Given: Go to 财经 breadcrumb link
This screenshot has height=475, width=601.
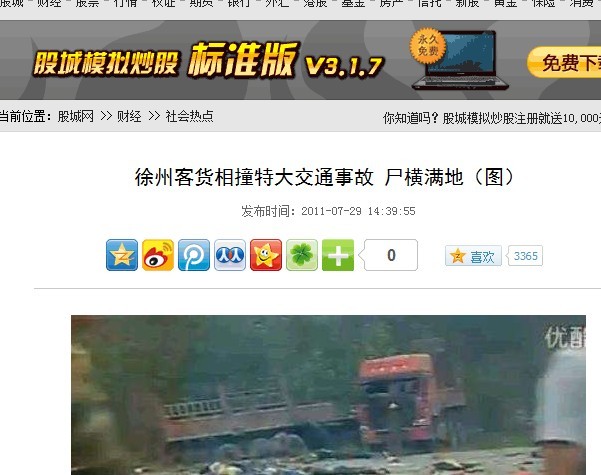Looking at the screenshot, I should pos(129,116).
